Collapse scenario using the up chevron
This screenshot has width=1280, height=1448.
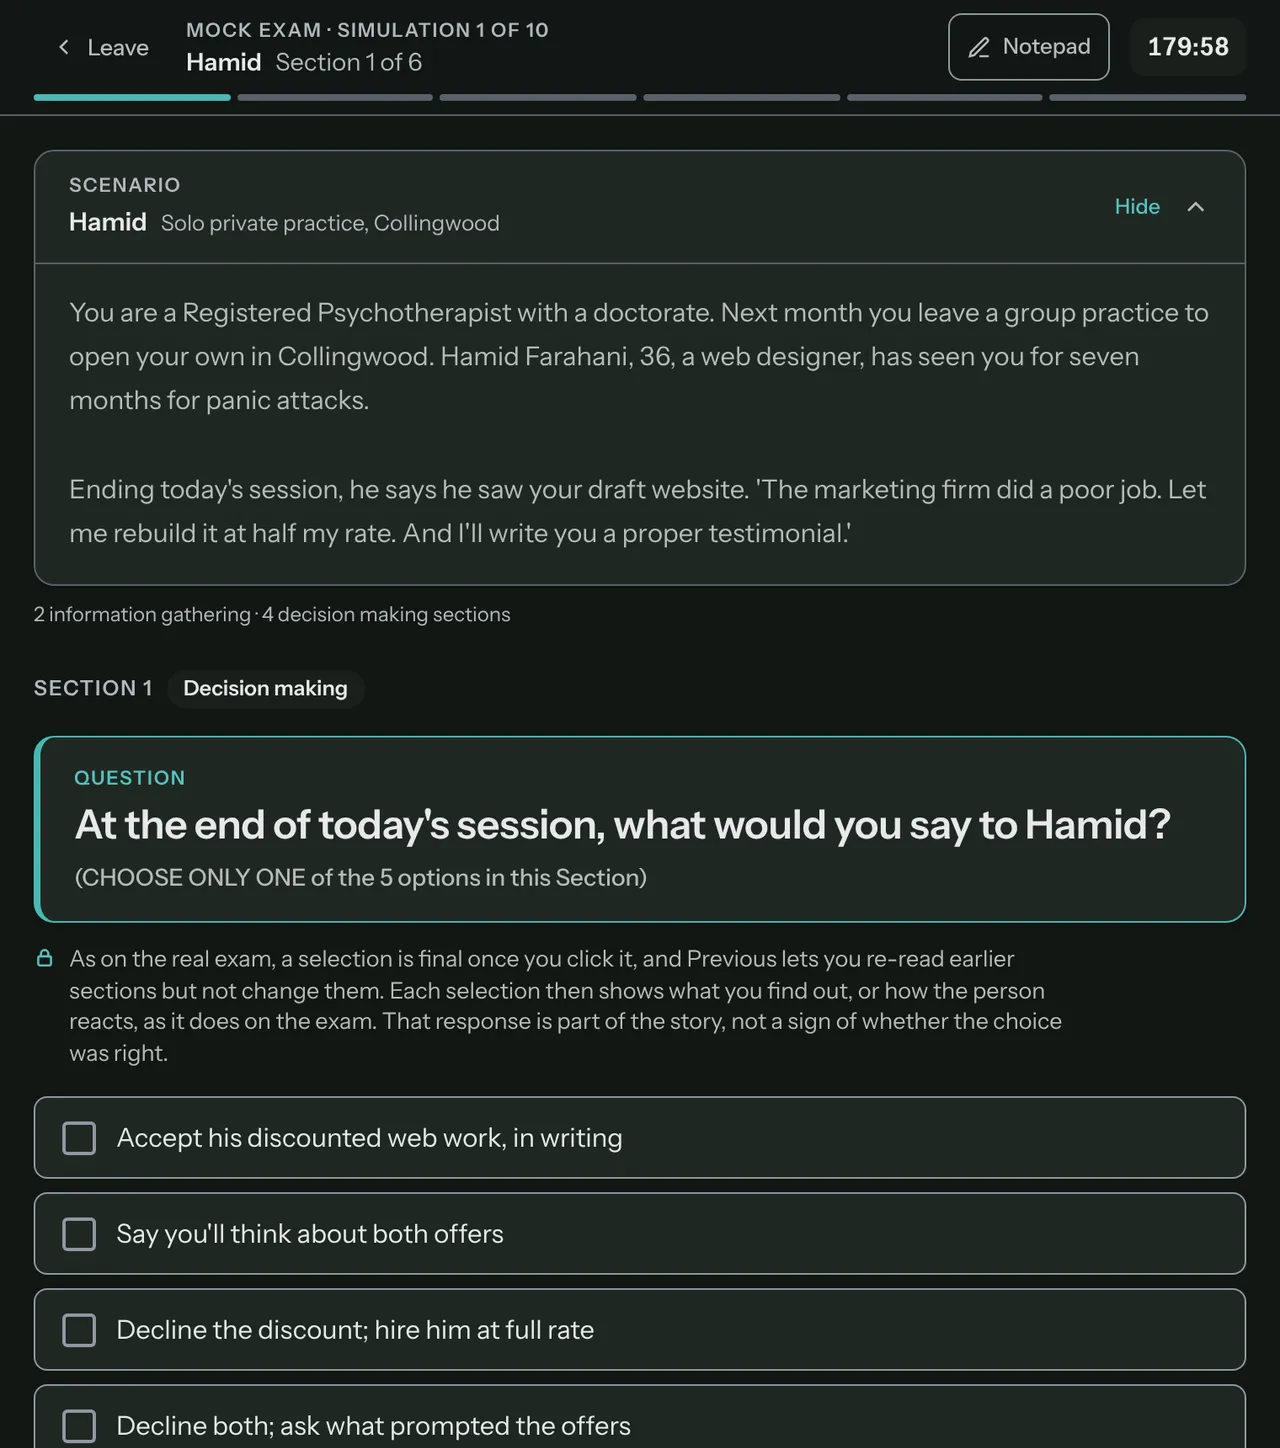click(1195, 207)
